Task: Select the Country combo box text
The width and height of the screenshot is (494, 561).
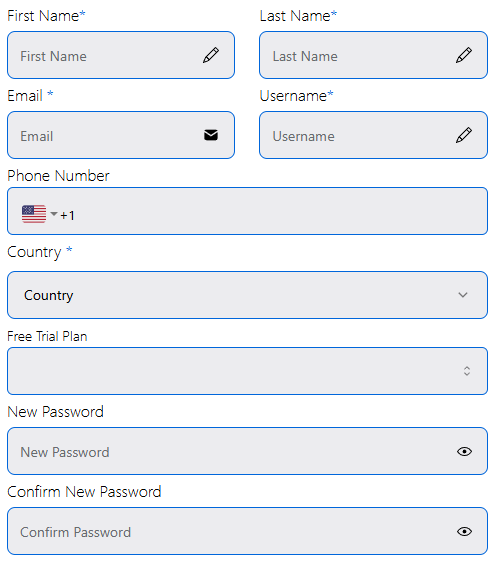Action: pyautogui.click(x=49, y=296)
